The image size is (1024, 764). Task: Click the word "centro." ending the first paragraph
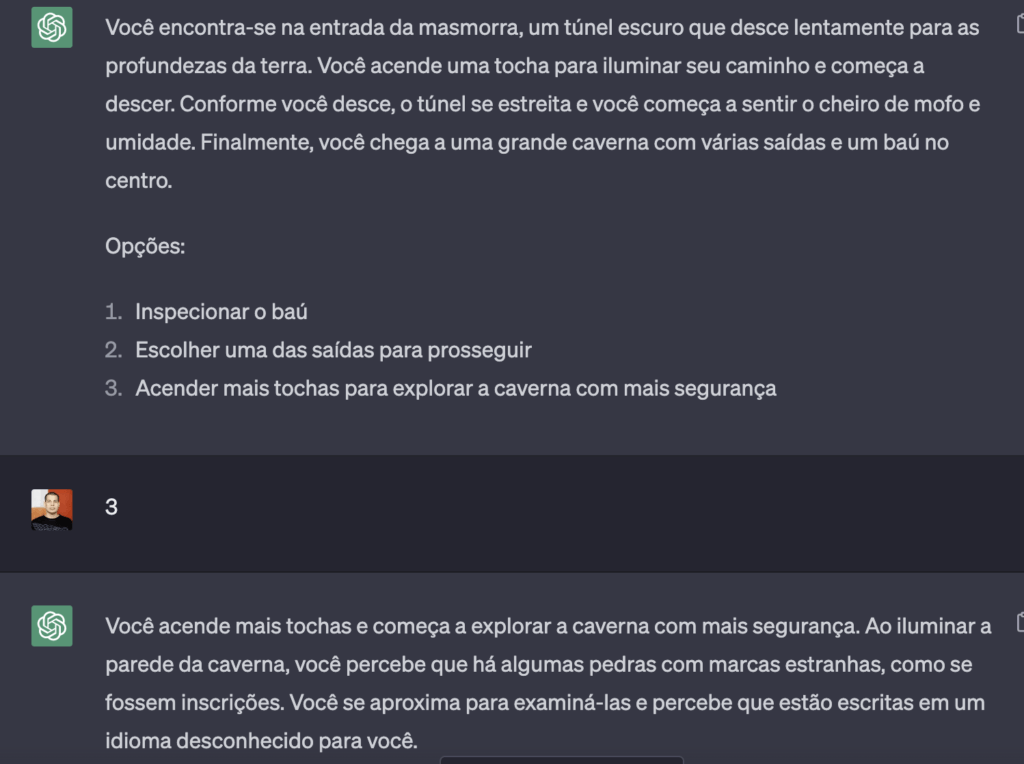[x=138, y=181]
